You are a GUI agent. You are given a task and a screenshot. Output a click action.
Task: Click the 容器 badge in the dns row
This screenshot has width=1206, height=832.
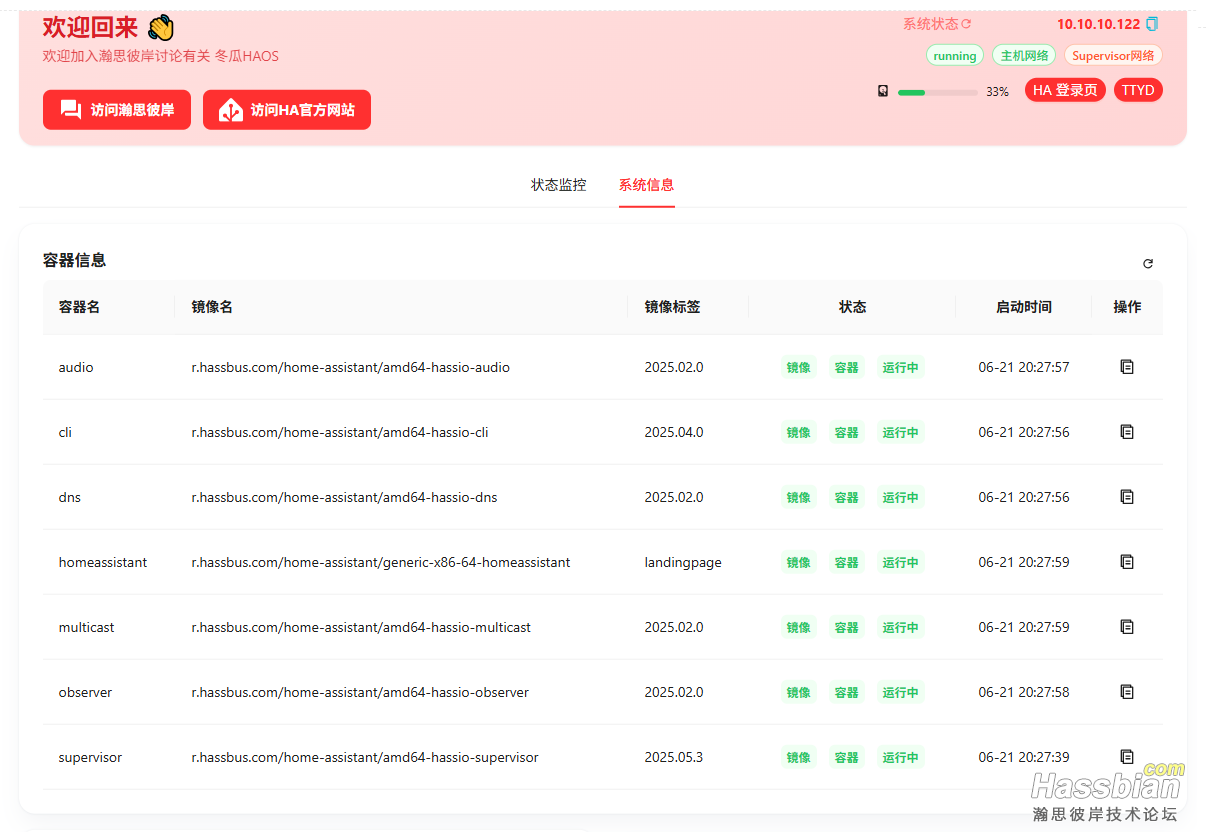[x=847, y=497]
